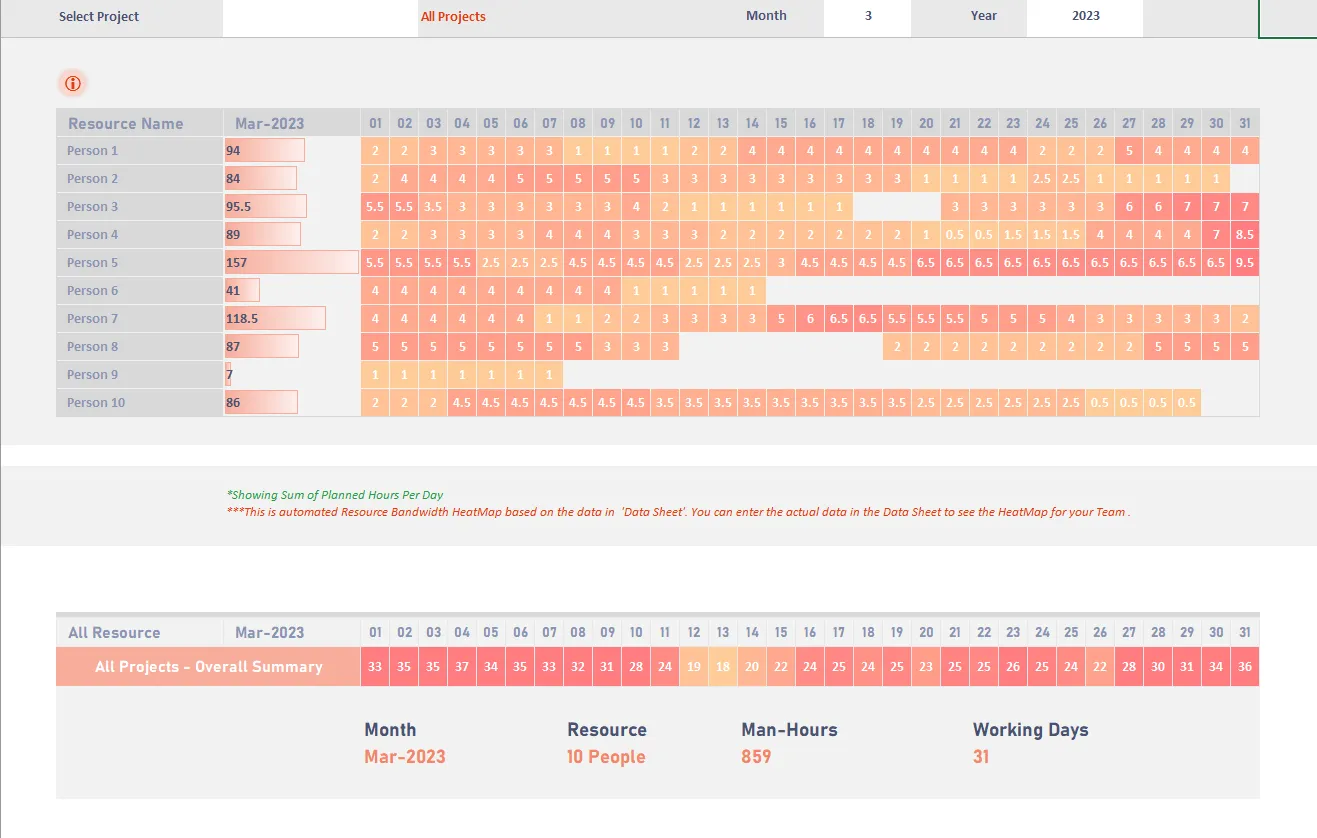Viewport: 1317px width, 838px height.
Task: Select the summary cell for day 14 showing 20
Action: tap(752, 667)
